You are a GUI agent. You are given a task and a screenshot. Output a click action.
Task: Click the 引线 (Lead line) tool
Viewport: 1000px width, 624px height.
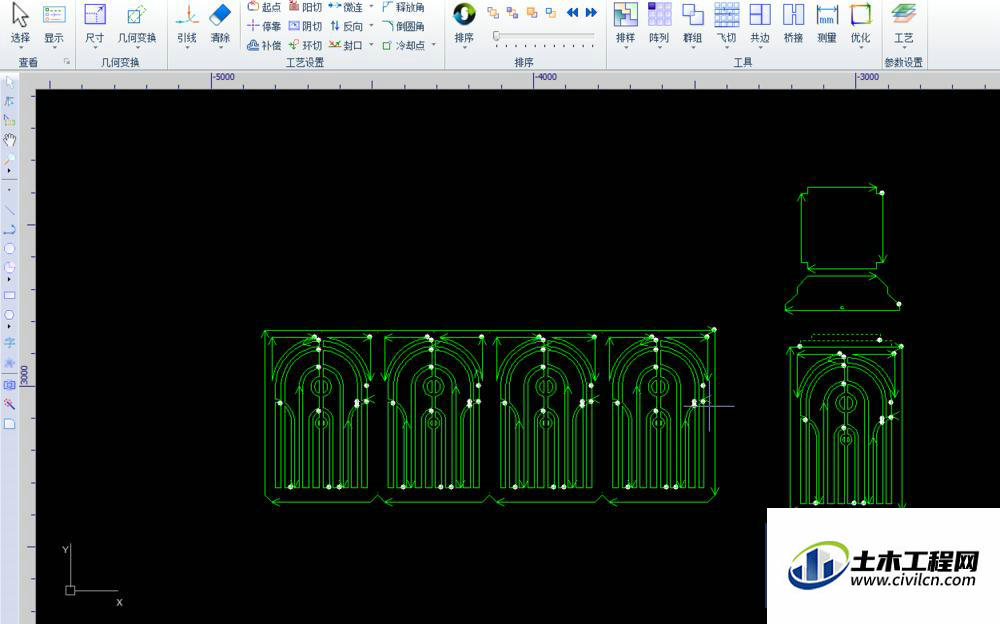pyautogui.click(x=187, y=24)
